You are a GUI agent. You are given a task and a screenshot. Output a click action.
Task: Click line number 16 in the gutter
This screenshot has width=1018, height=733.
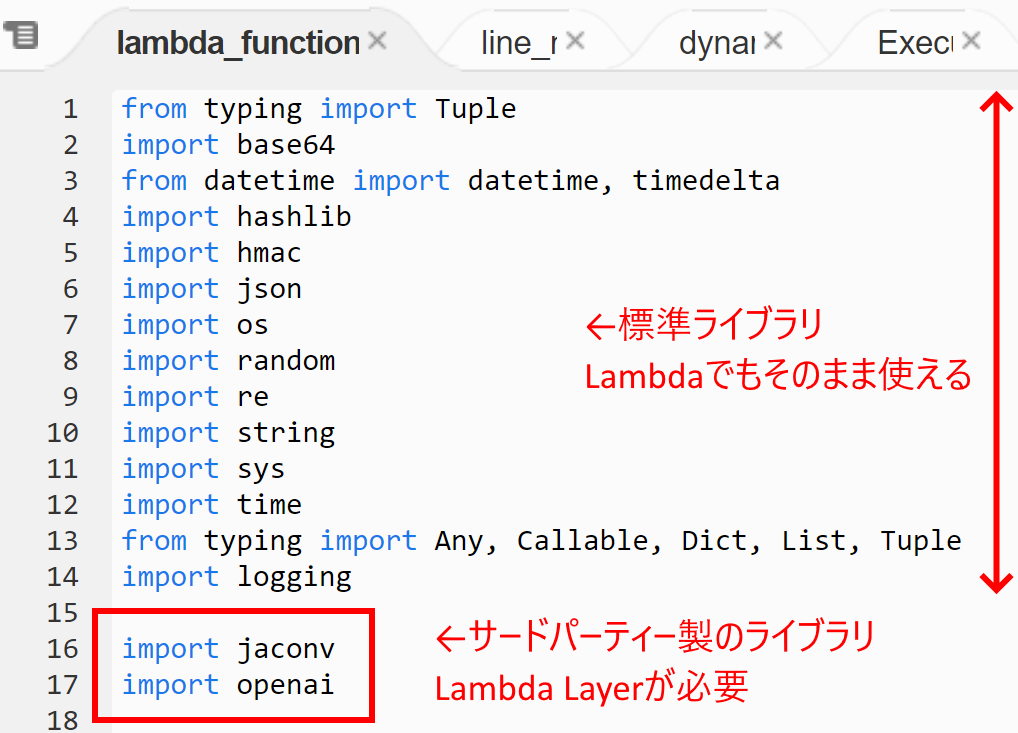tap(62, 649)
